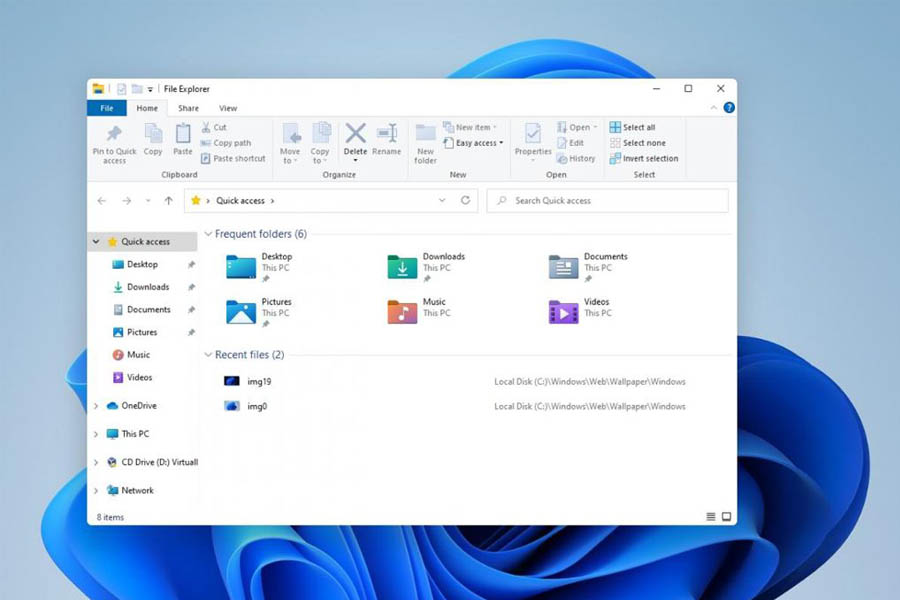Click the Properties ribbon icon

[533, 134]
